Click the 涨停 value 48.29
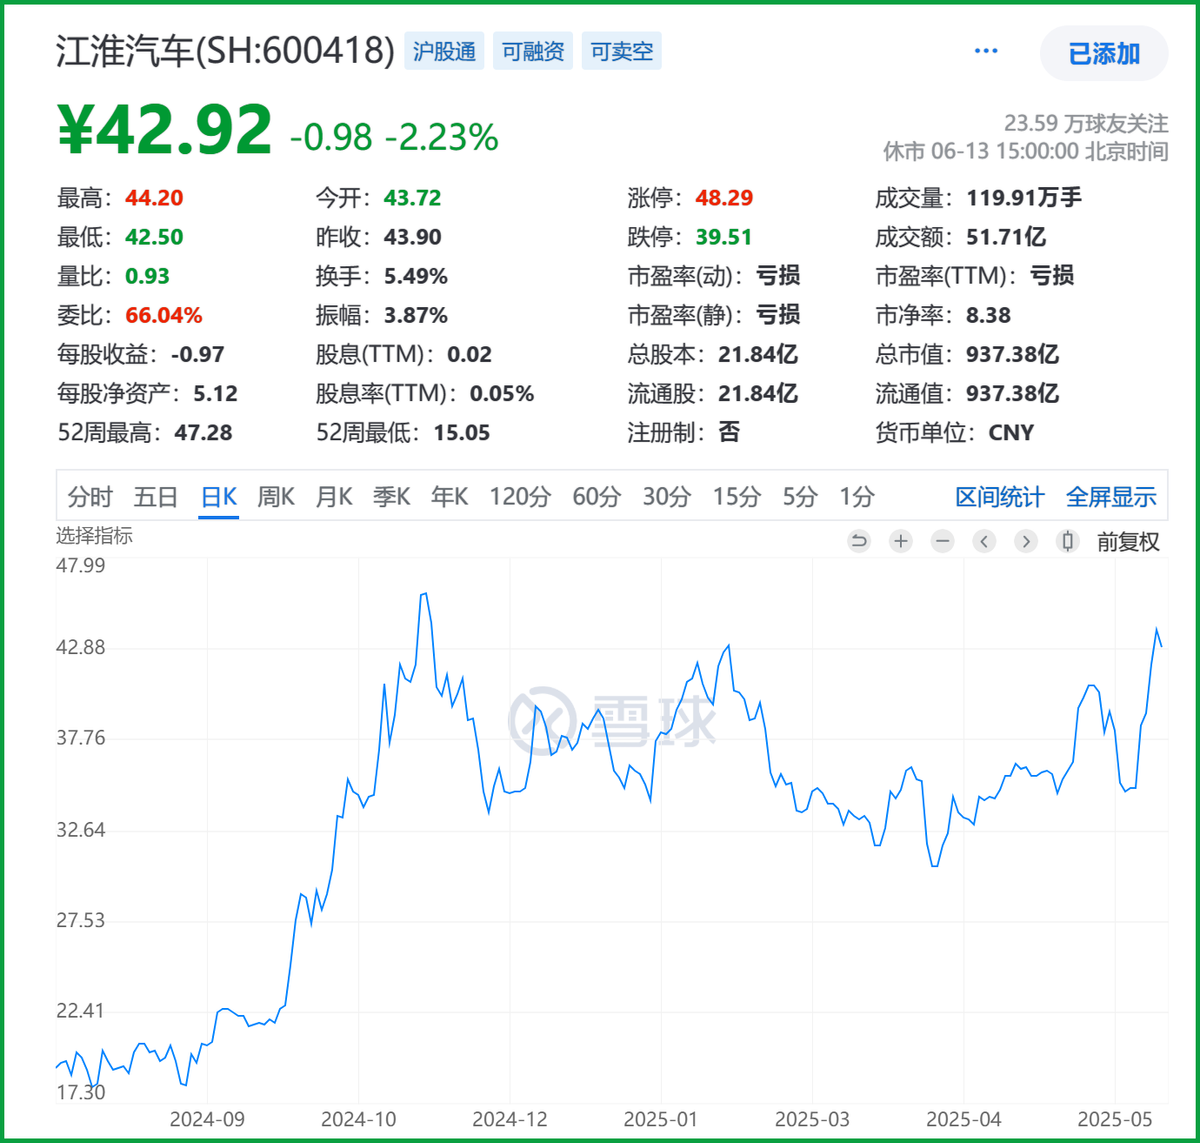1200x1143 pixels. point(724,198)
